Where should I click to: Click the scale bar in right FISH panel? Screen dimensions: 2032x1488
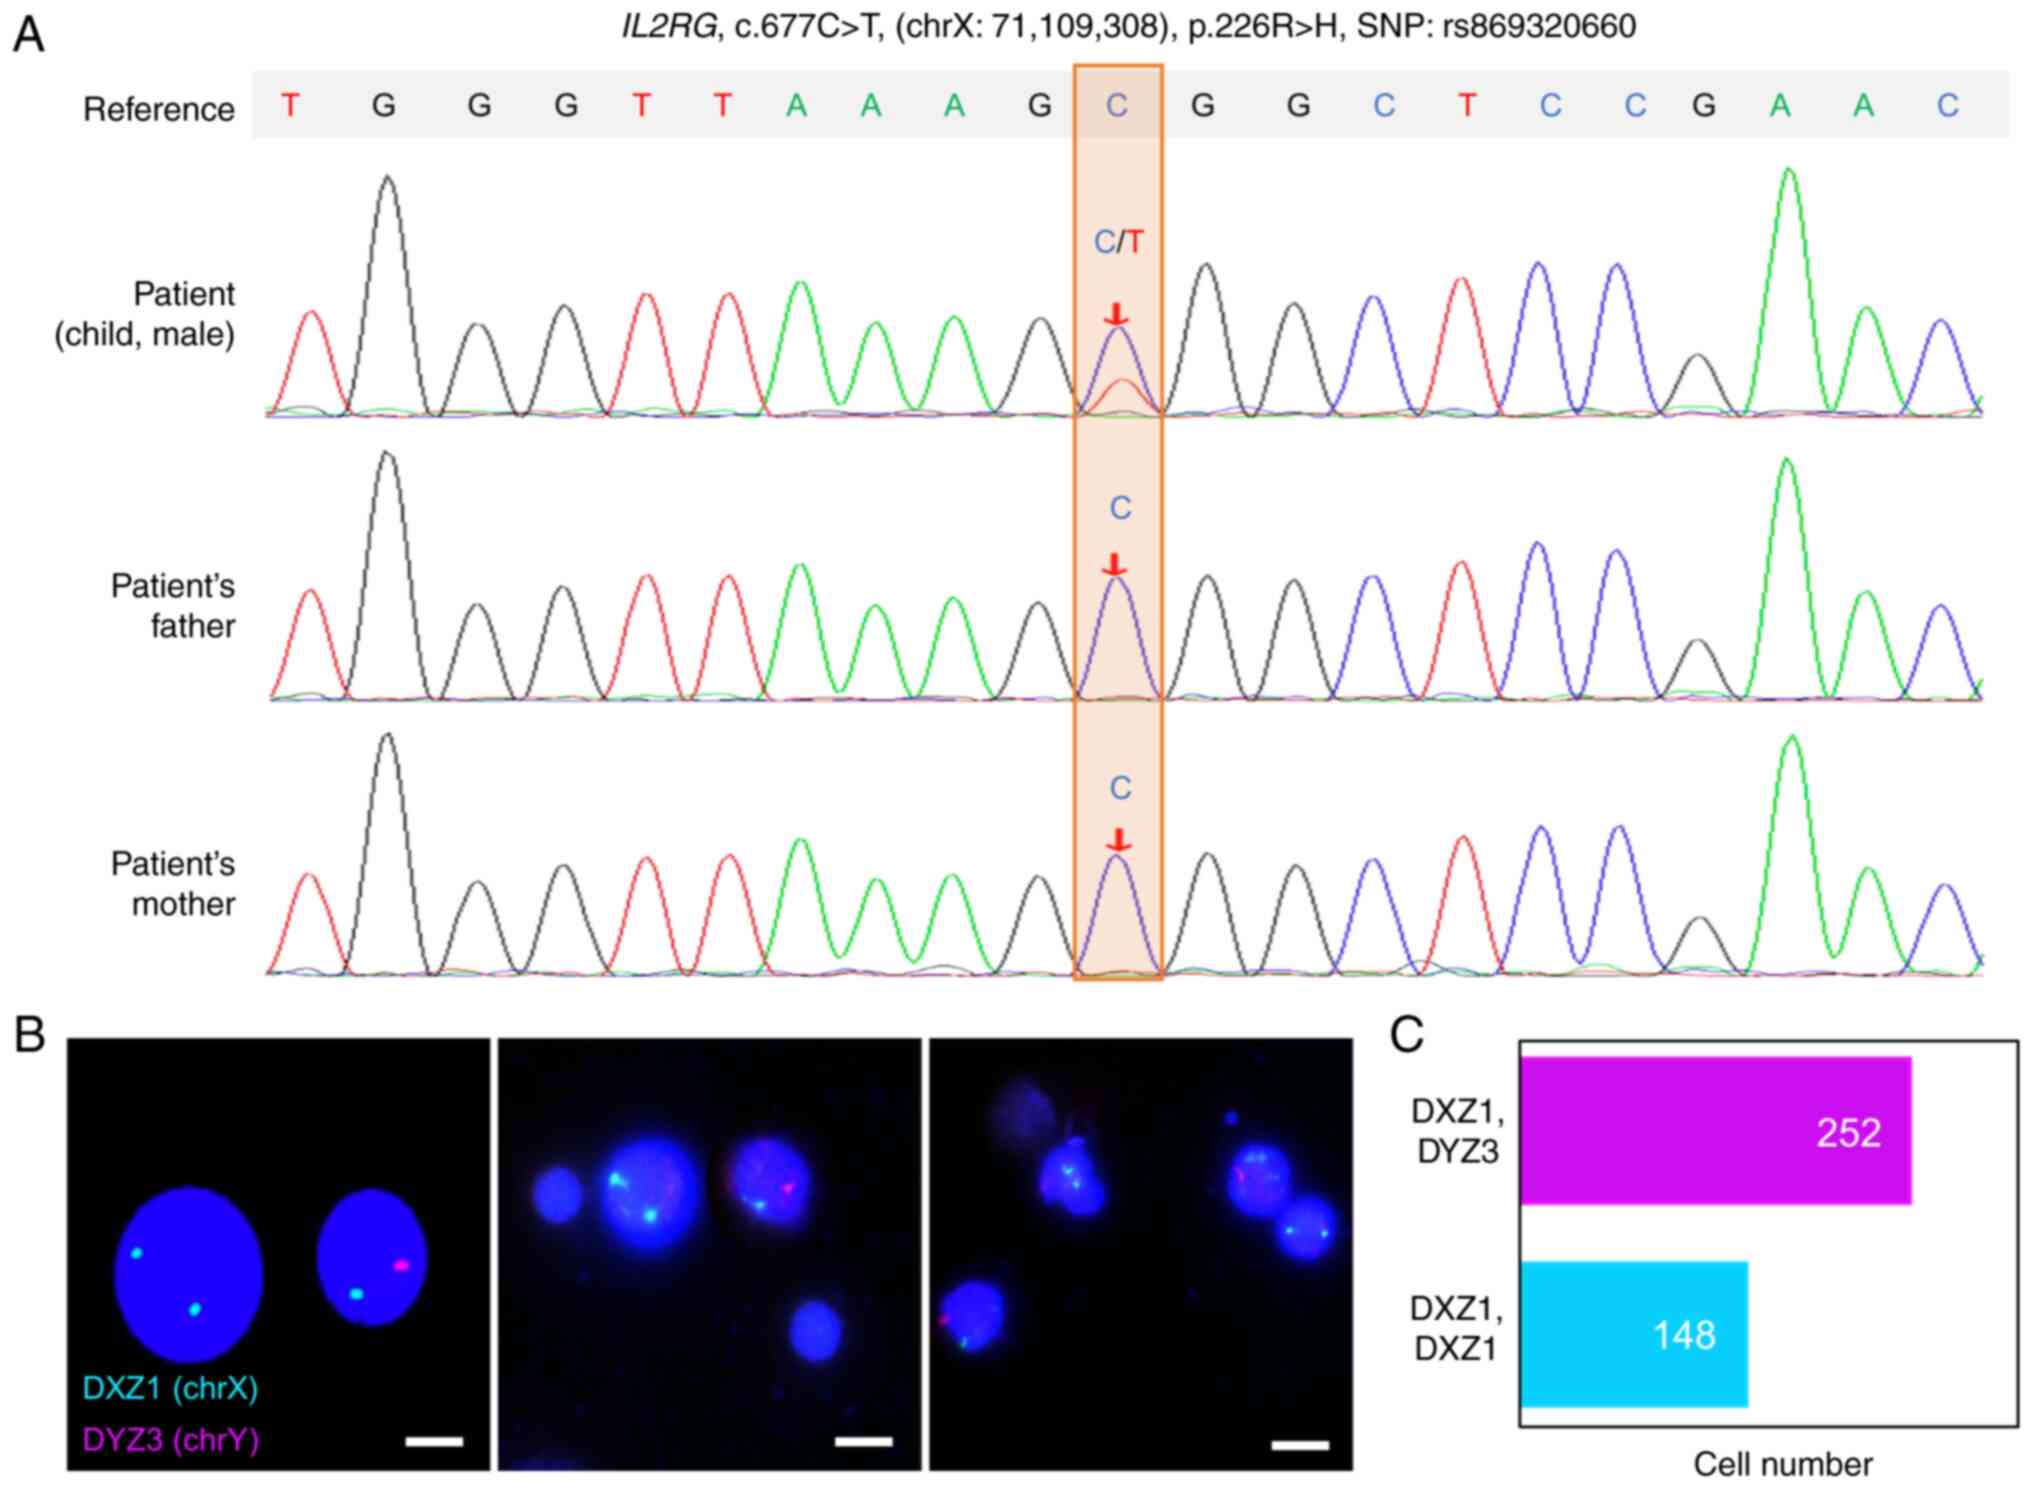(x=1299, y=1444)
